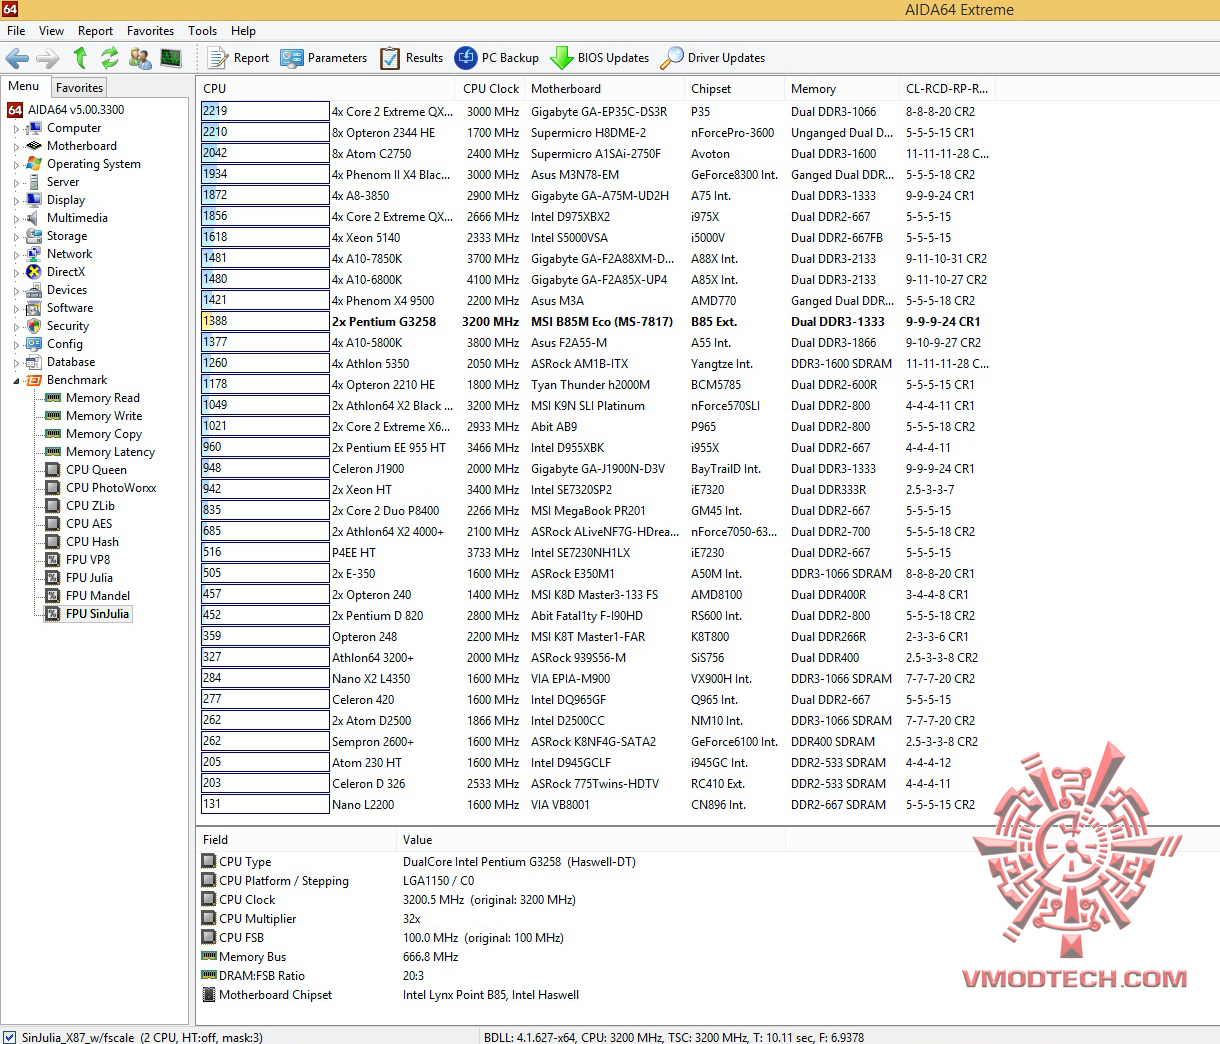
Task: Open the FPU Mandel benchmark
Action: 88,596
